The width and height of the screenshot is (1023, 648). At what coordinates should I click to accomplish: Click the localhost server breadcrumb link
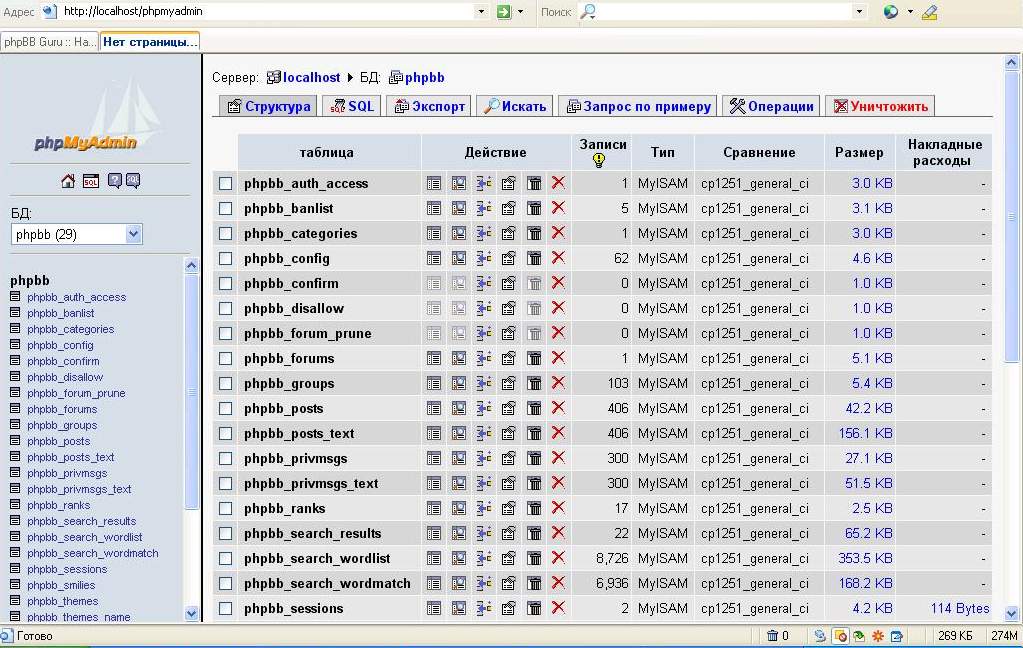311,78
